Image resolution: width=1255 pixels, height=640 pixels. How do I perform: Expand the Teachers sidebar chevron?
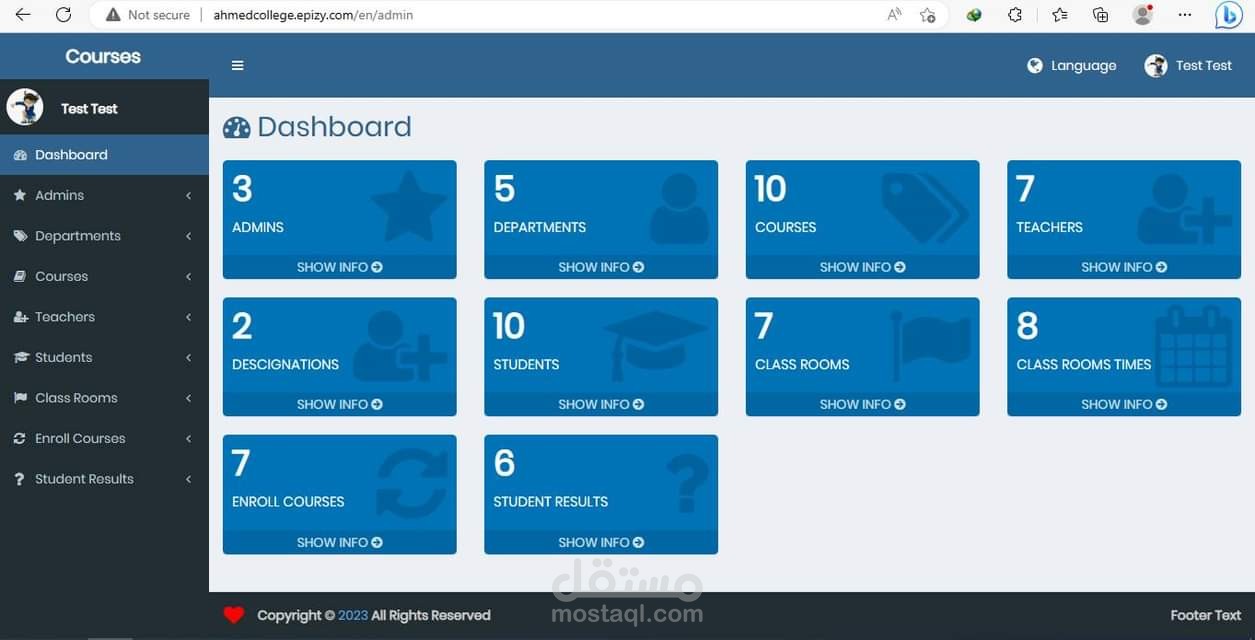click(188, 317)
